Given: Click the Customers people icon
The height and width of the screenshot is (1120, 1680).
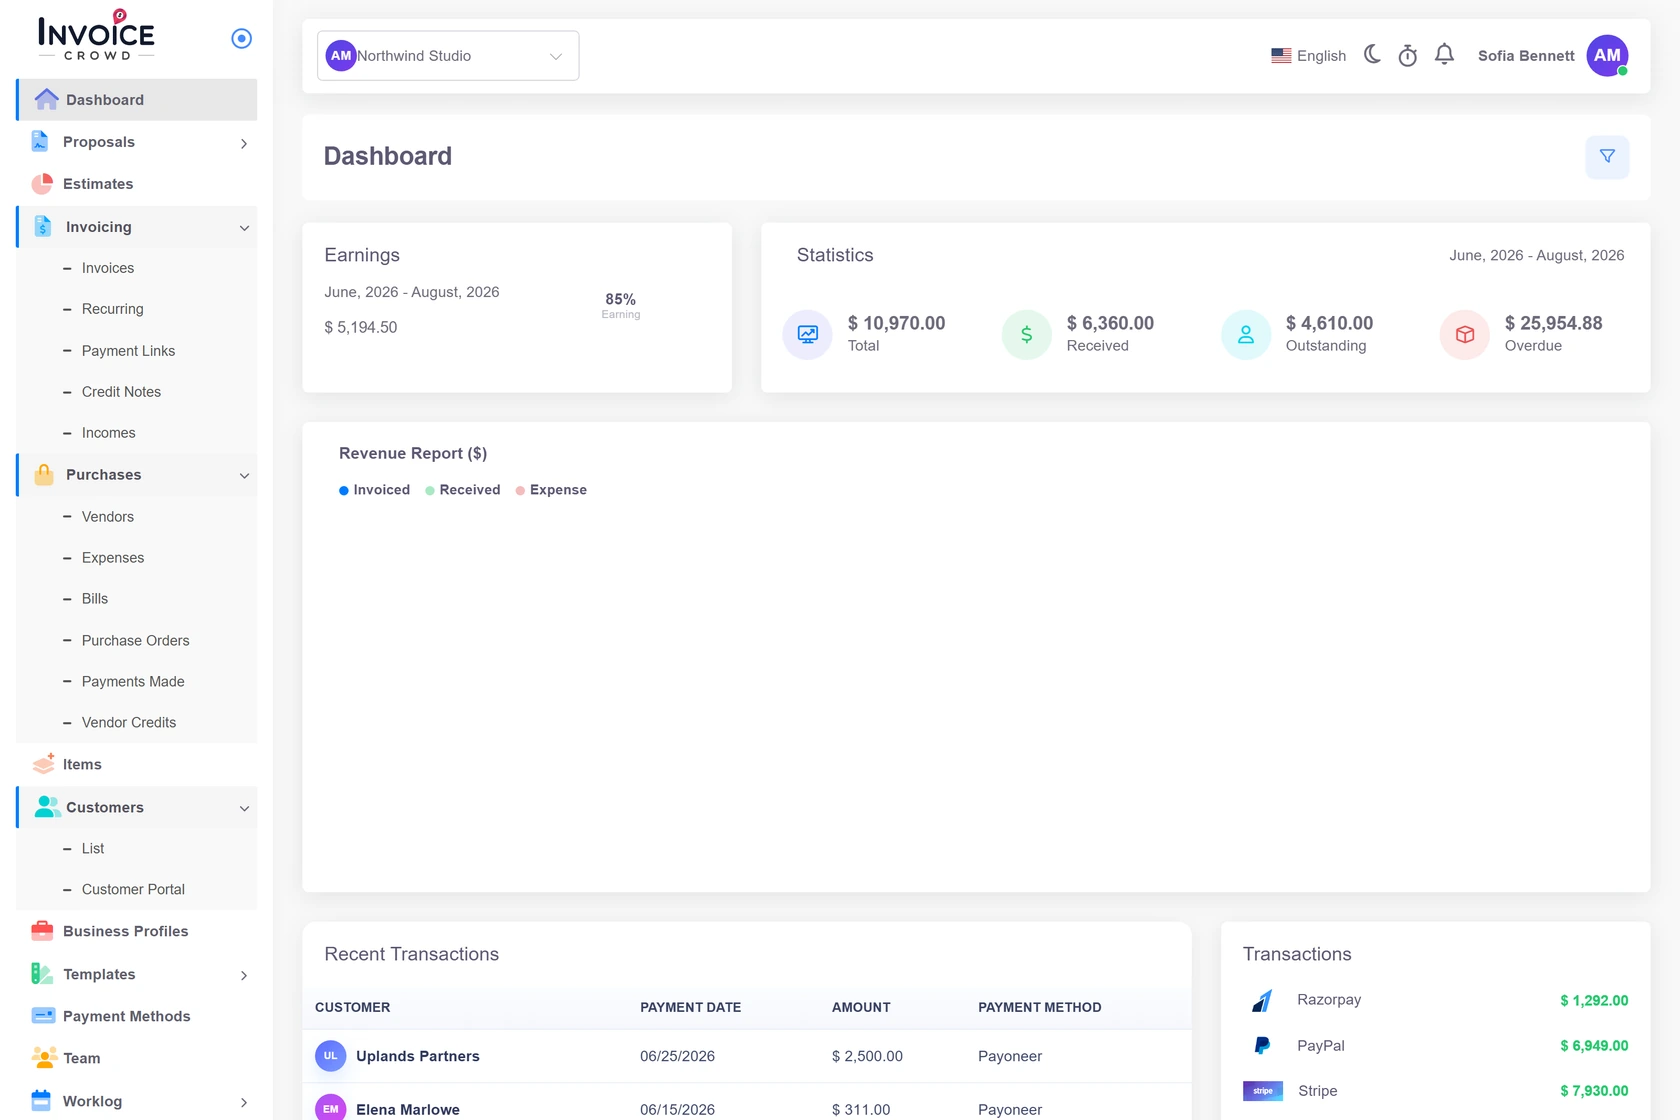Looking at the screenshot, I should [47, 807].
